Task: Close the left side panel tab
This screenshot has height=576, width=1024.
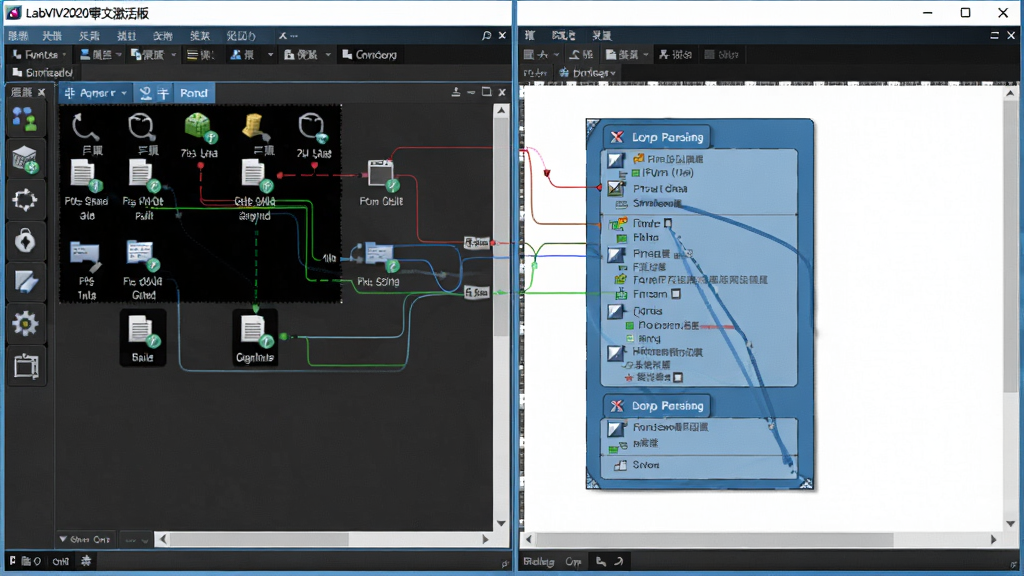Action: coord(41,93)
